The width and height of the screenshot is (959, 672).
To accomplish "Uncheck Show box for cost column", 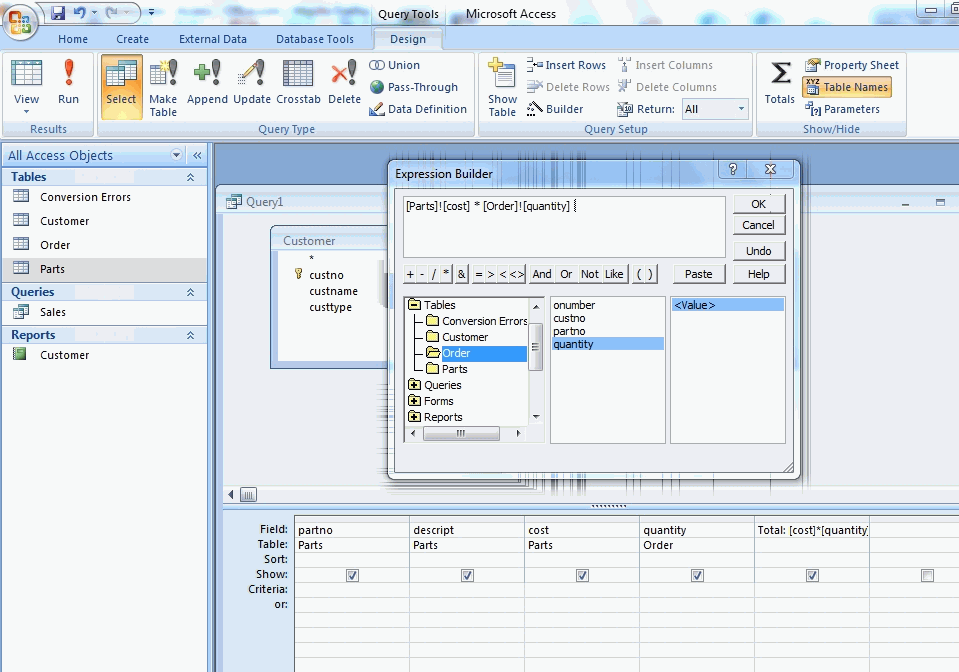I will click(x=582, y=575).
